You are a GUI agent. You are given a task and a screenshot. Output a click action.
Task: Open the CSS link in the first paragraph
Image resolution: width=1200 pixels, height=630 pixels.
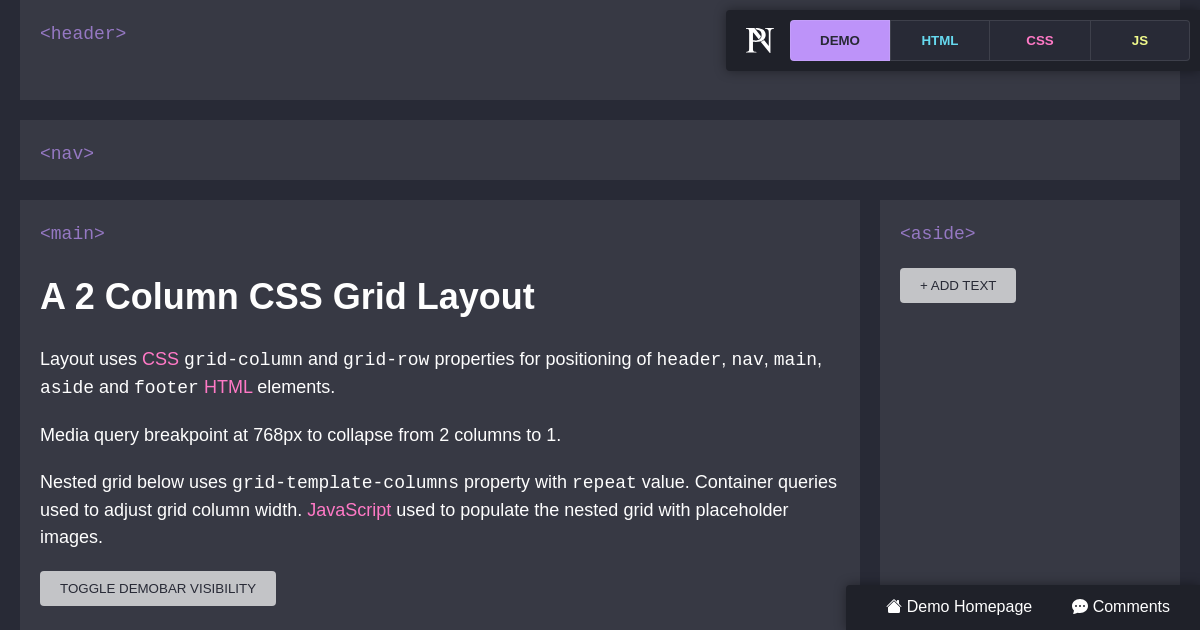[160, 359]
